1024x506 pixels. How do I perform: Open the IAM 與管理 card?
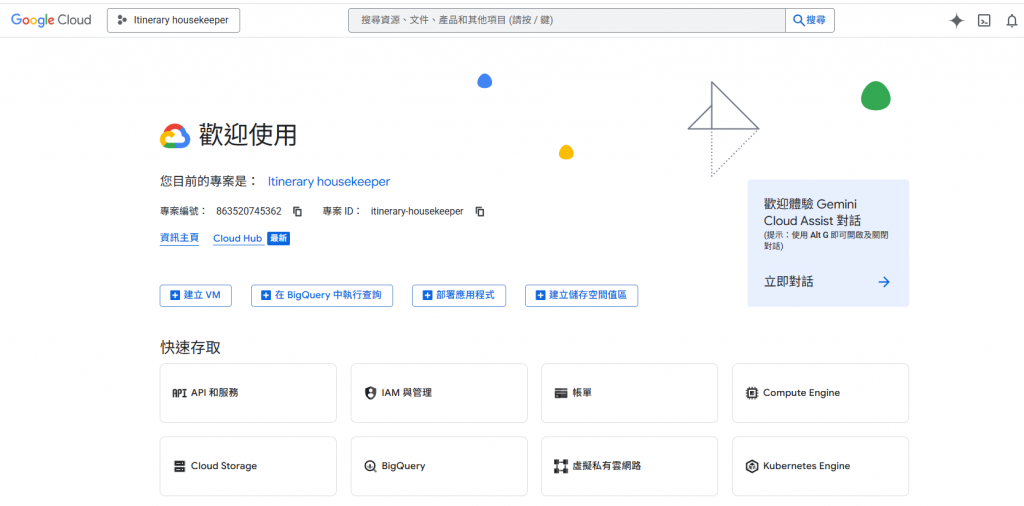(439, 393)
